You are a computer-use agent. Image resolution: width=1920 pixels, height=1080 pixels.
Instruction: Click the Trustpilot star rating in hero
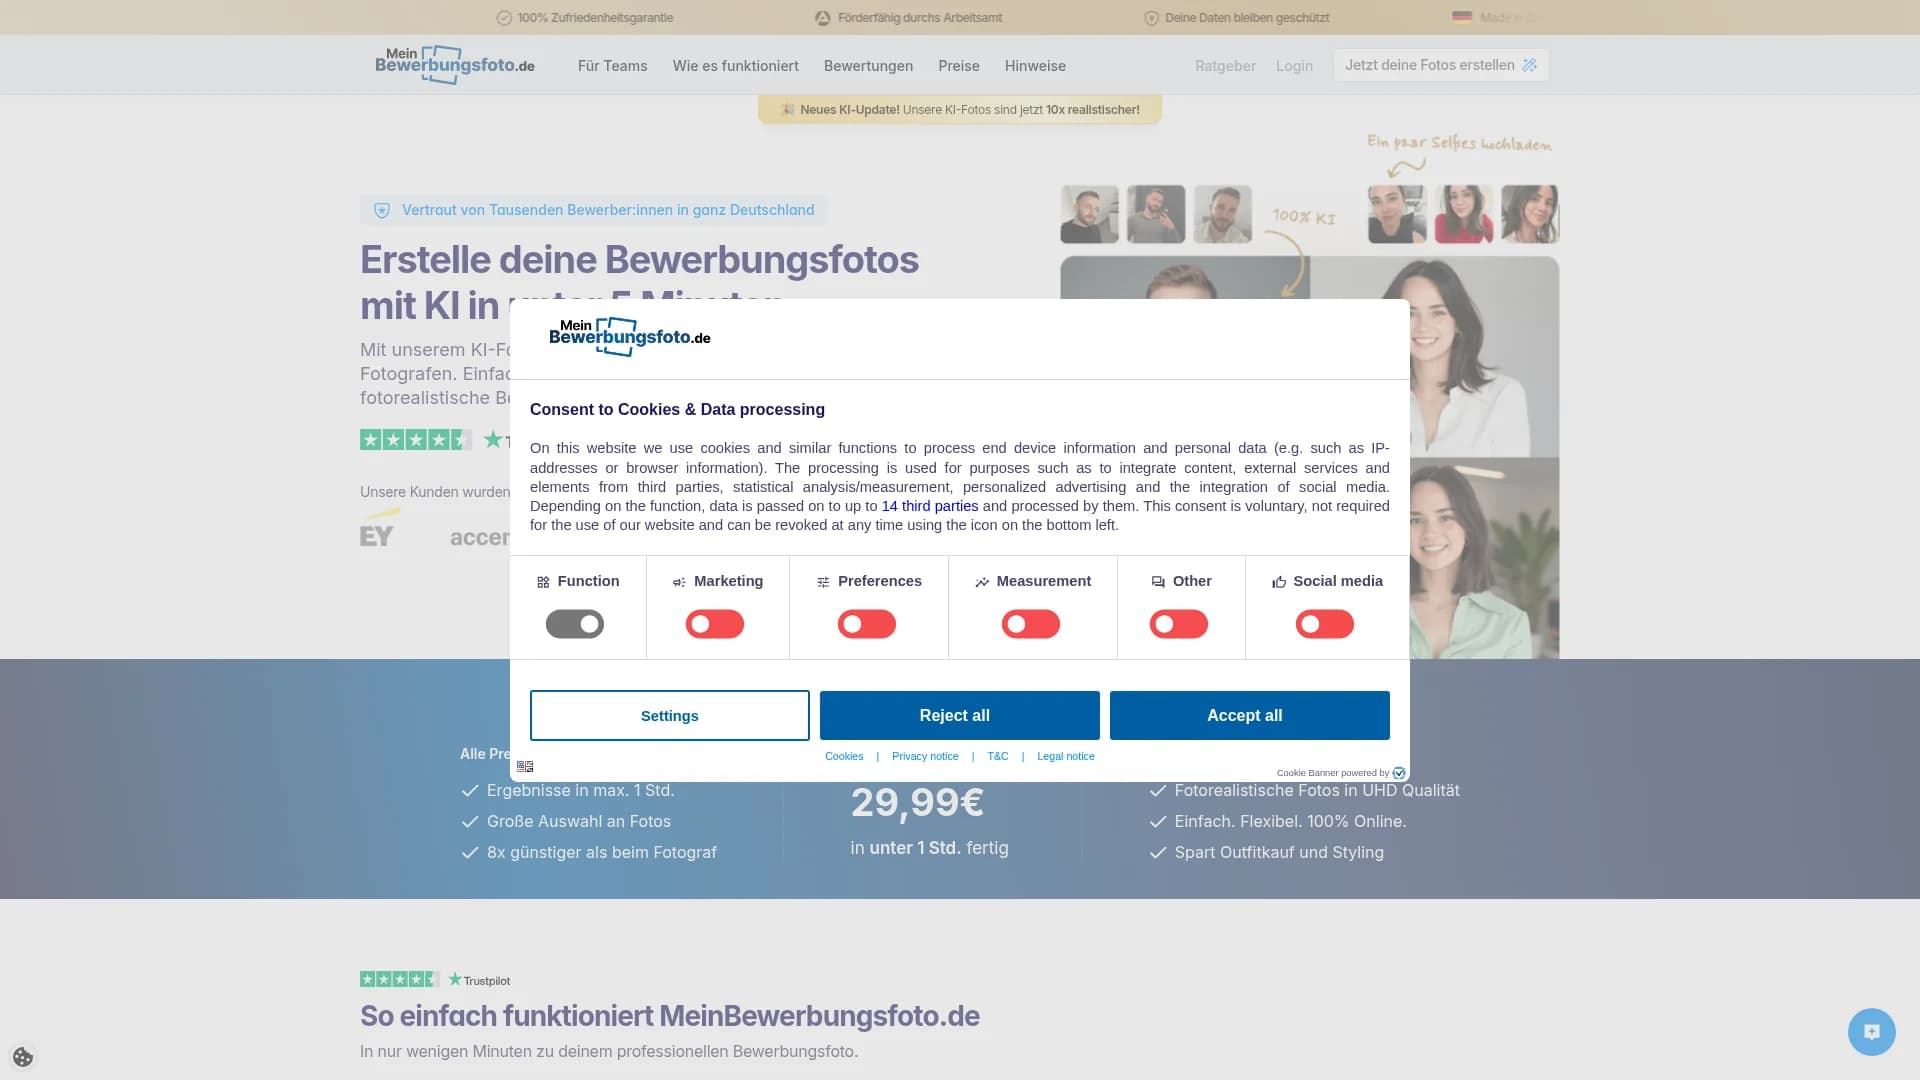415,439
